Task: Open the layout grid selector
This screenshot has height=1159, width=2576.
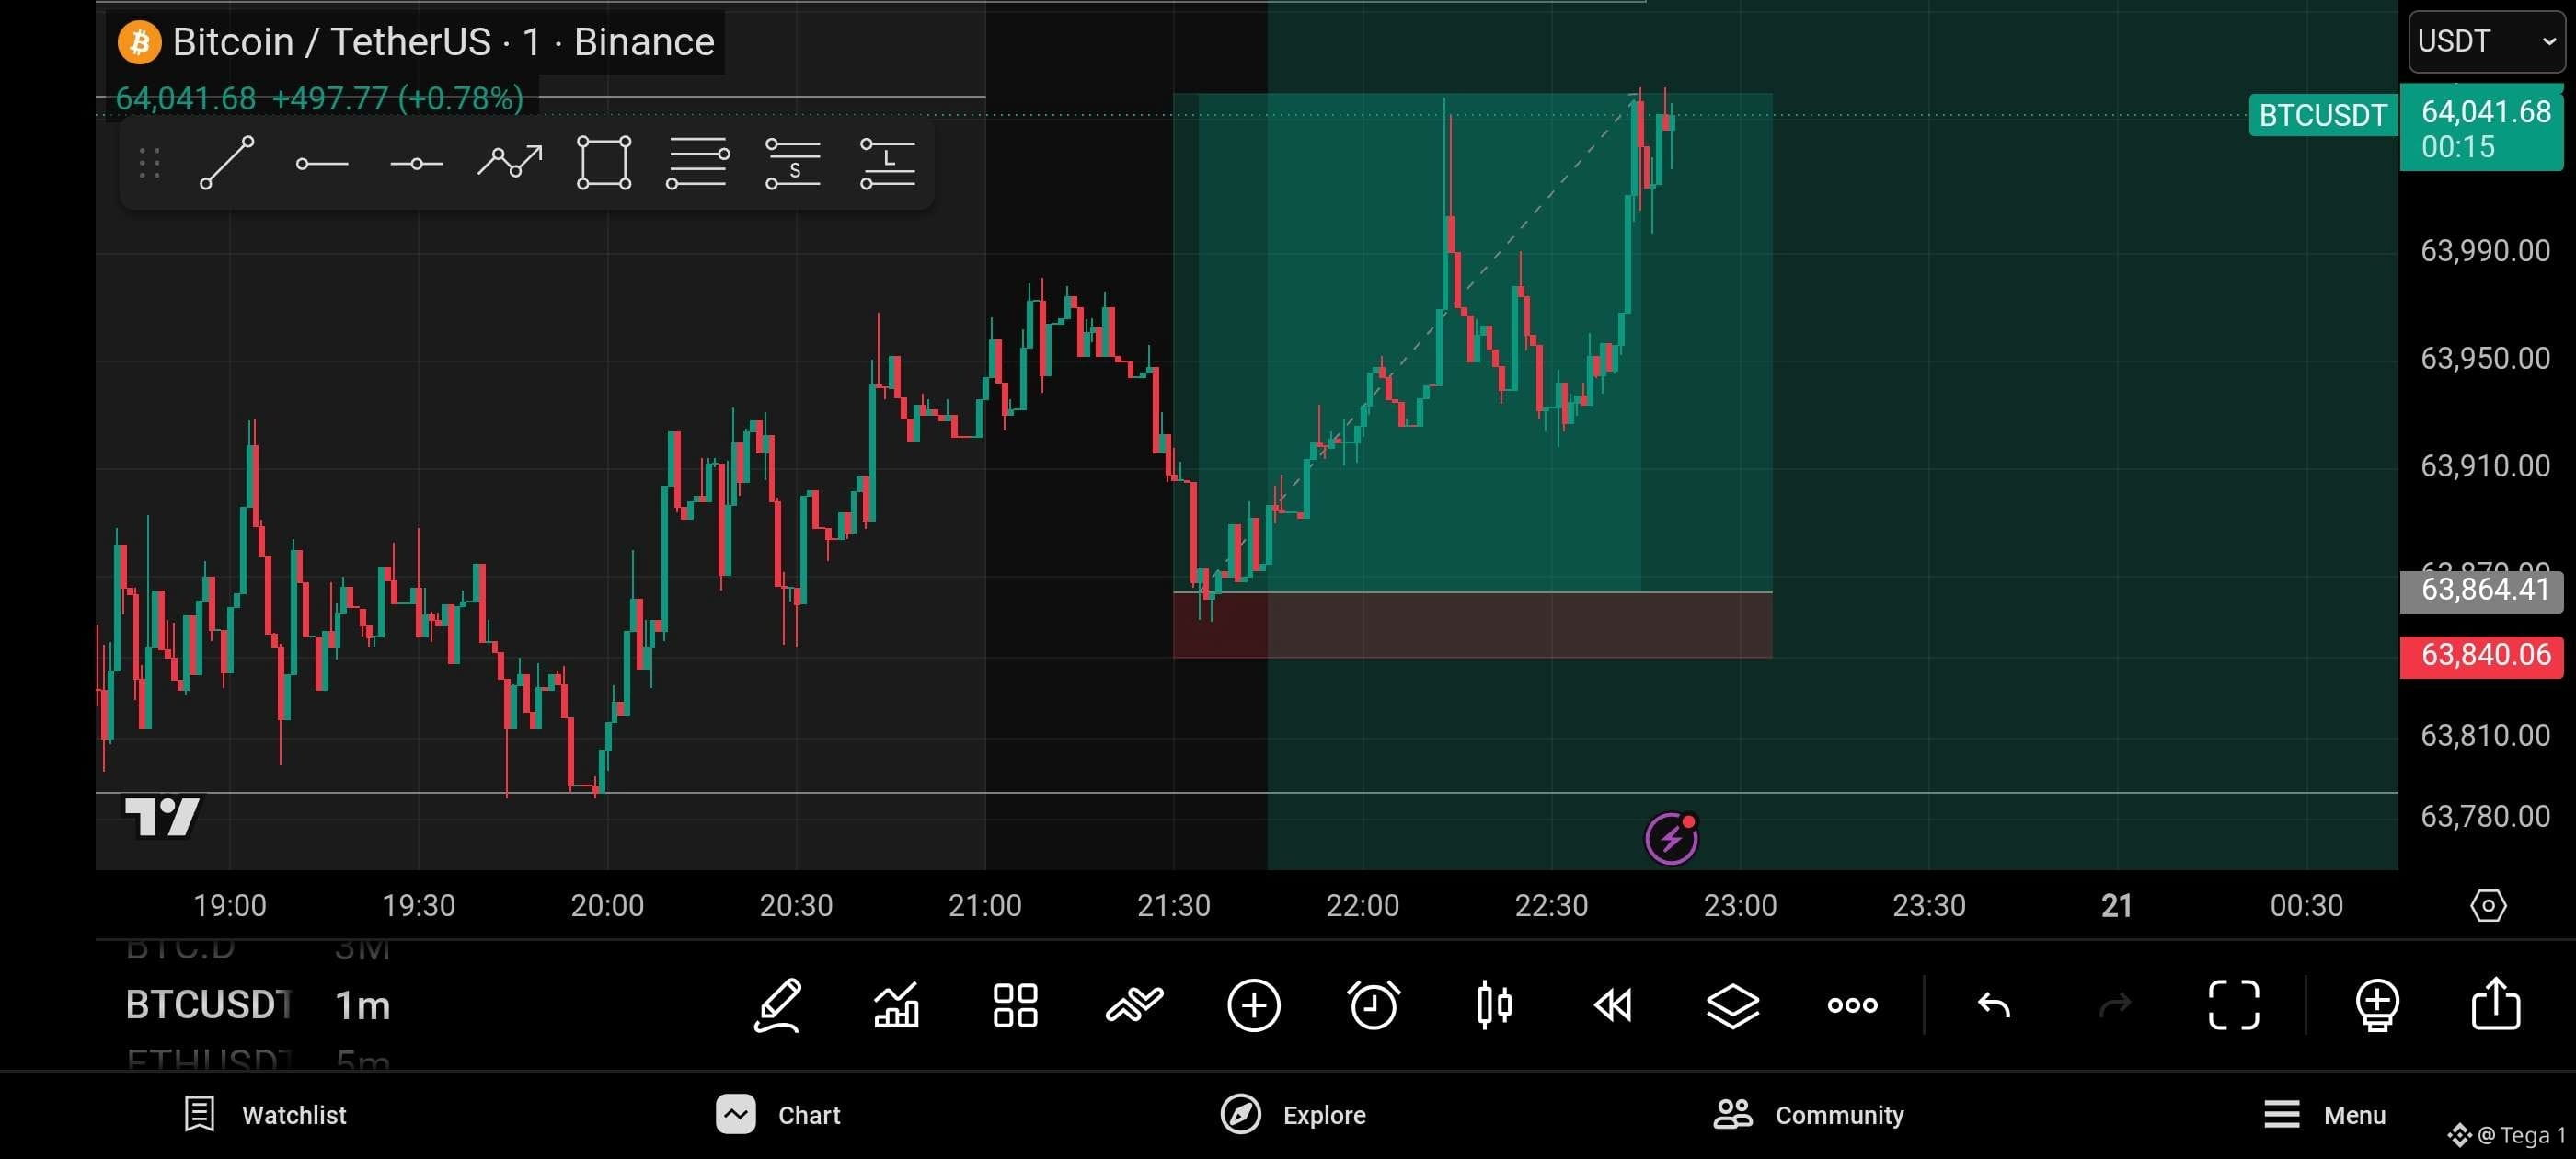Action: click(1015, 1005)
